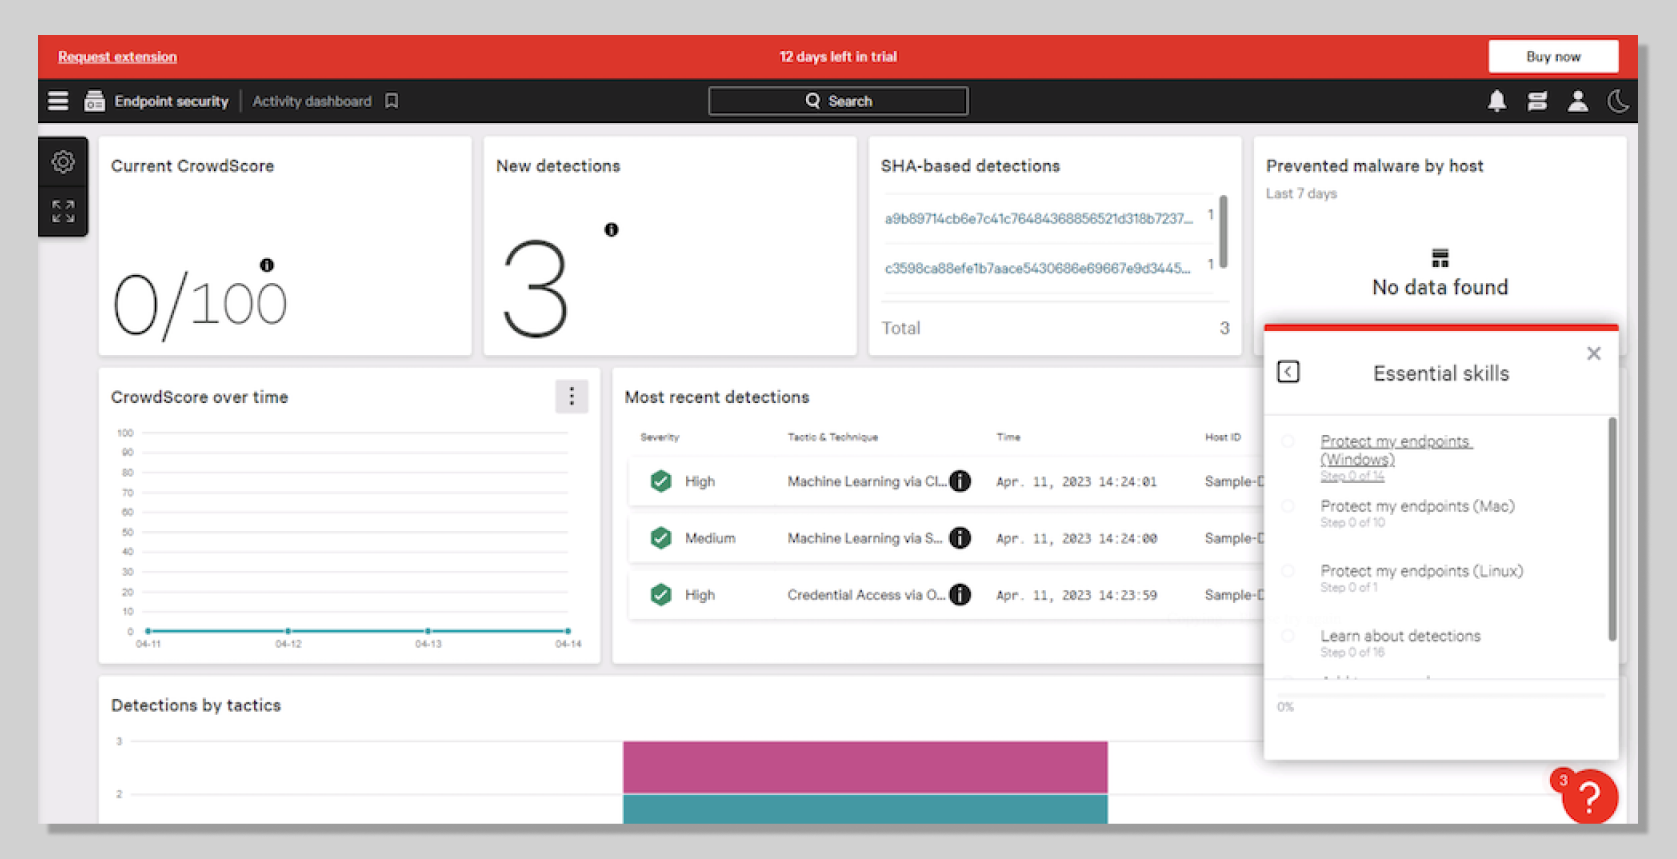Click Essential skills 0% progress bar
The image size is (1677, 859).
(1440, 695)
